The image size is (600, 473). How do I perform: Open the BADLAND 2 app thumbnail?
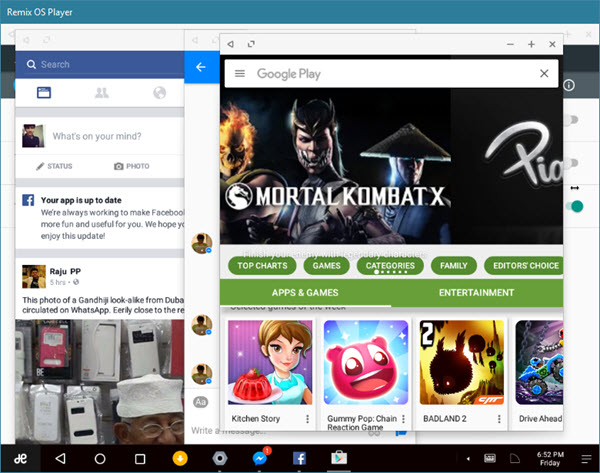pos(462,362)
